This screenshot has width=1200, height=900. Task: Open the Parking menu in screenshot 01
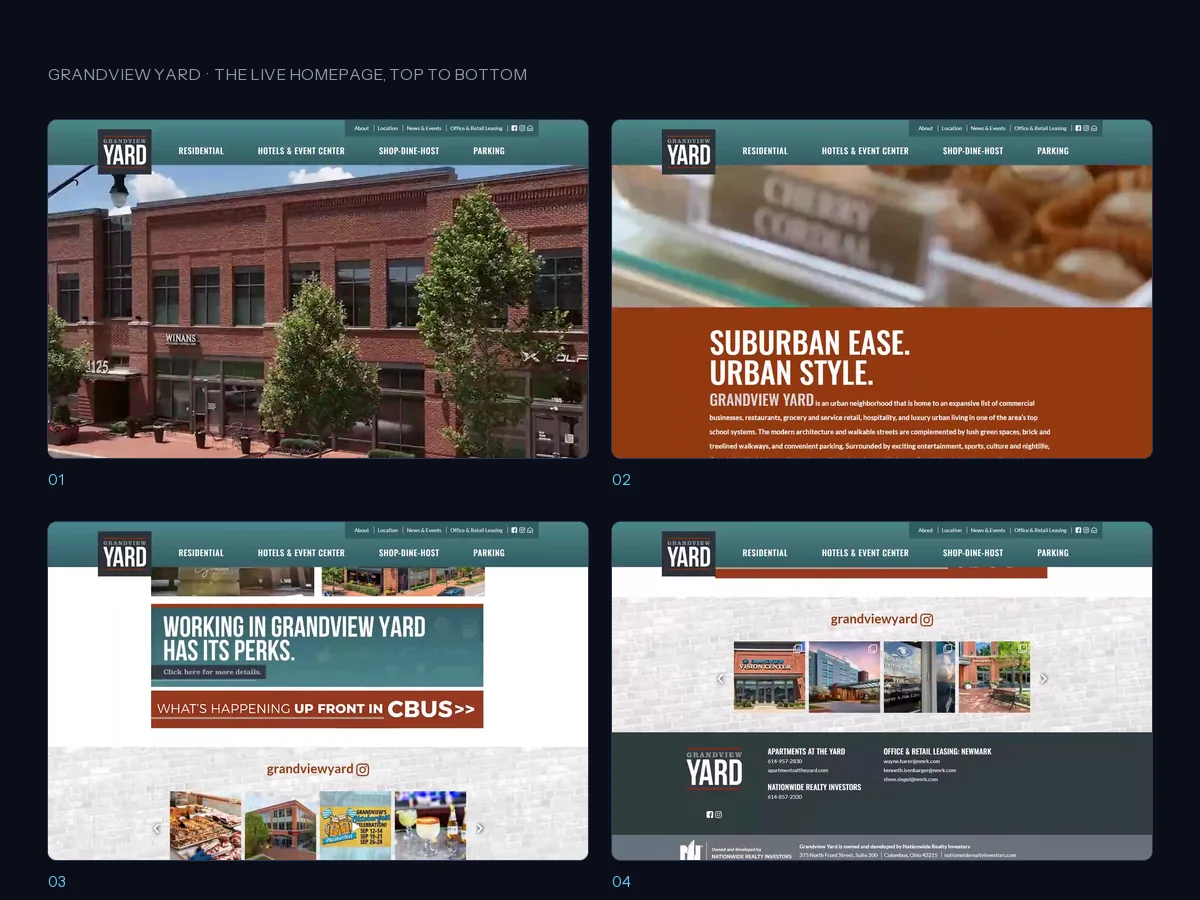click(x=489, y=151)
